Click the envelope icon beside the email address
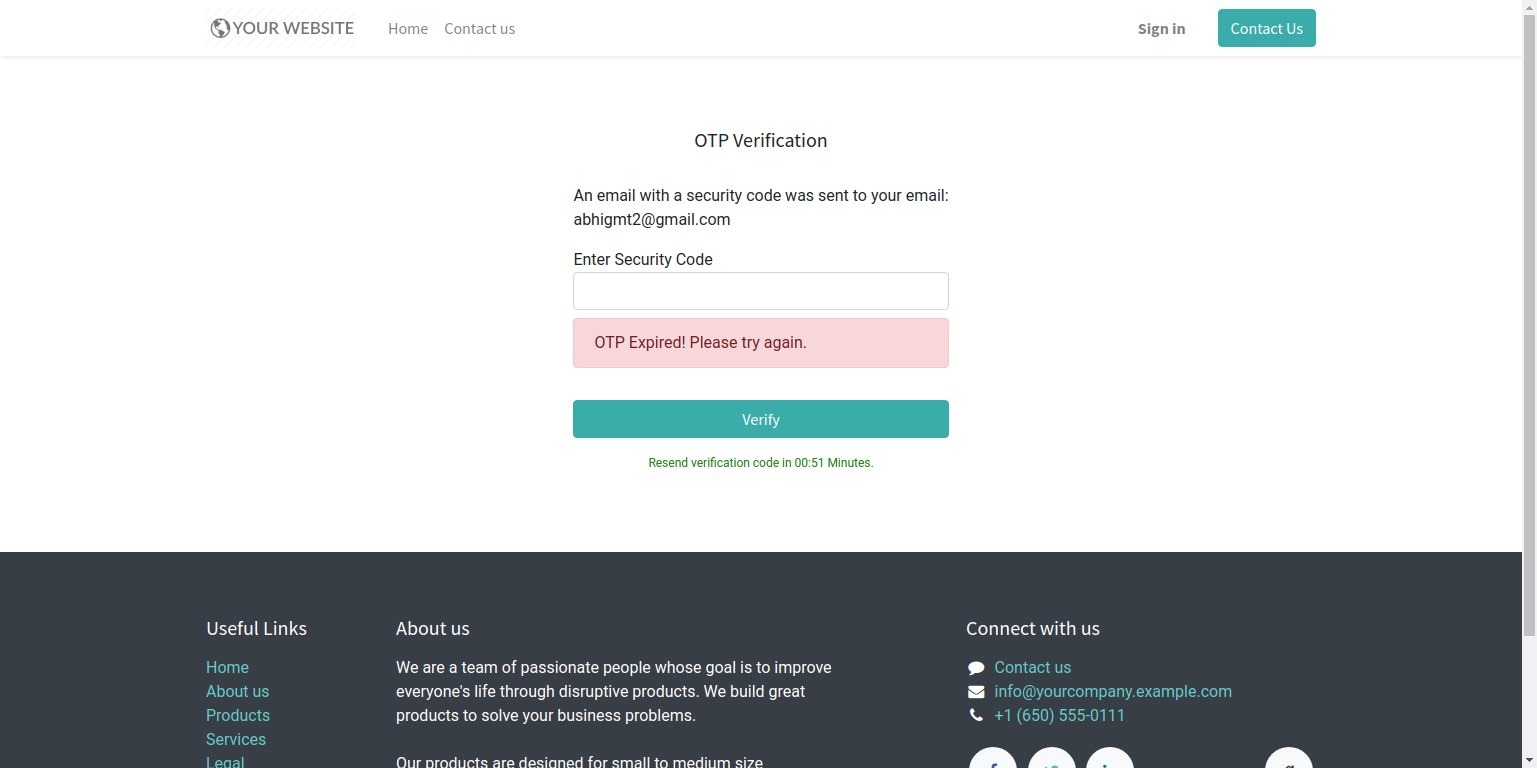The image size is (1537, 768). tap(976, 692)
